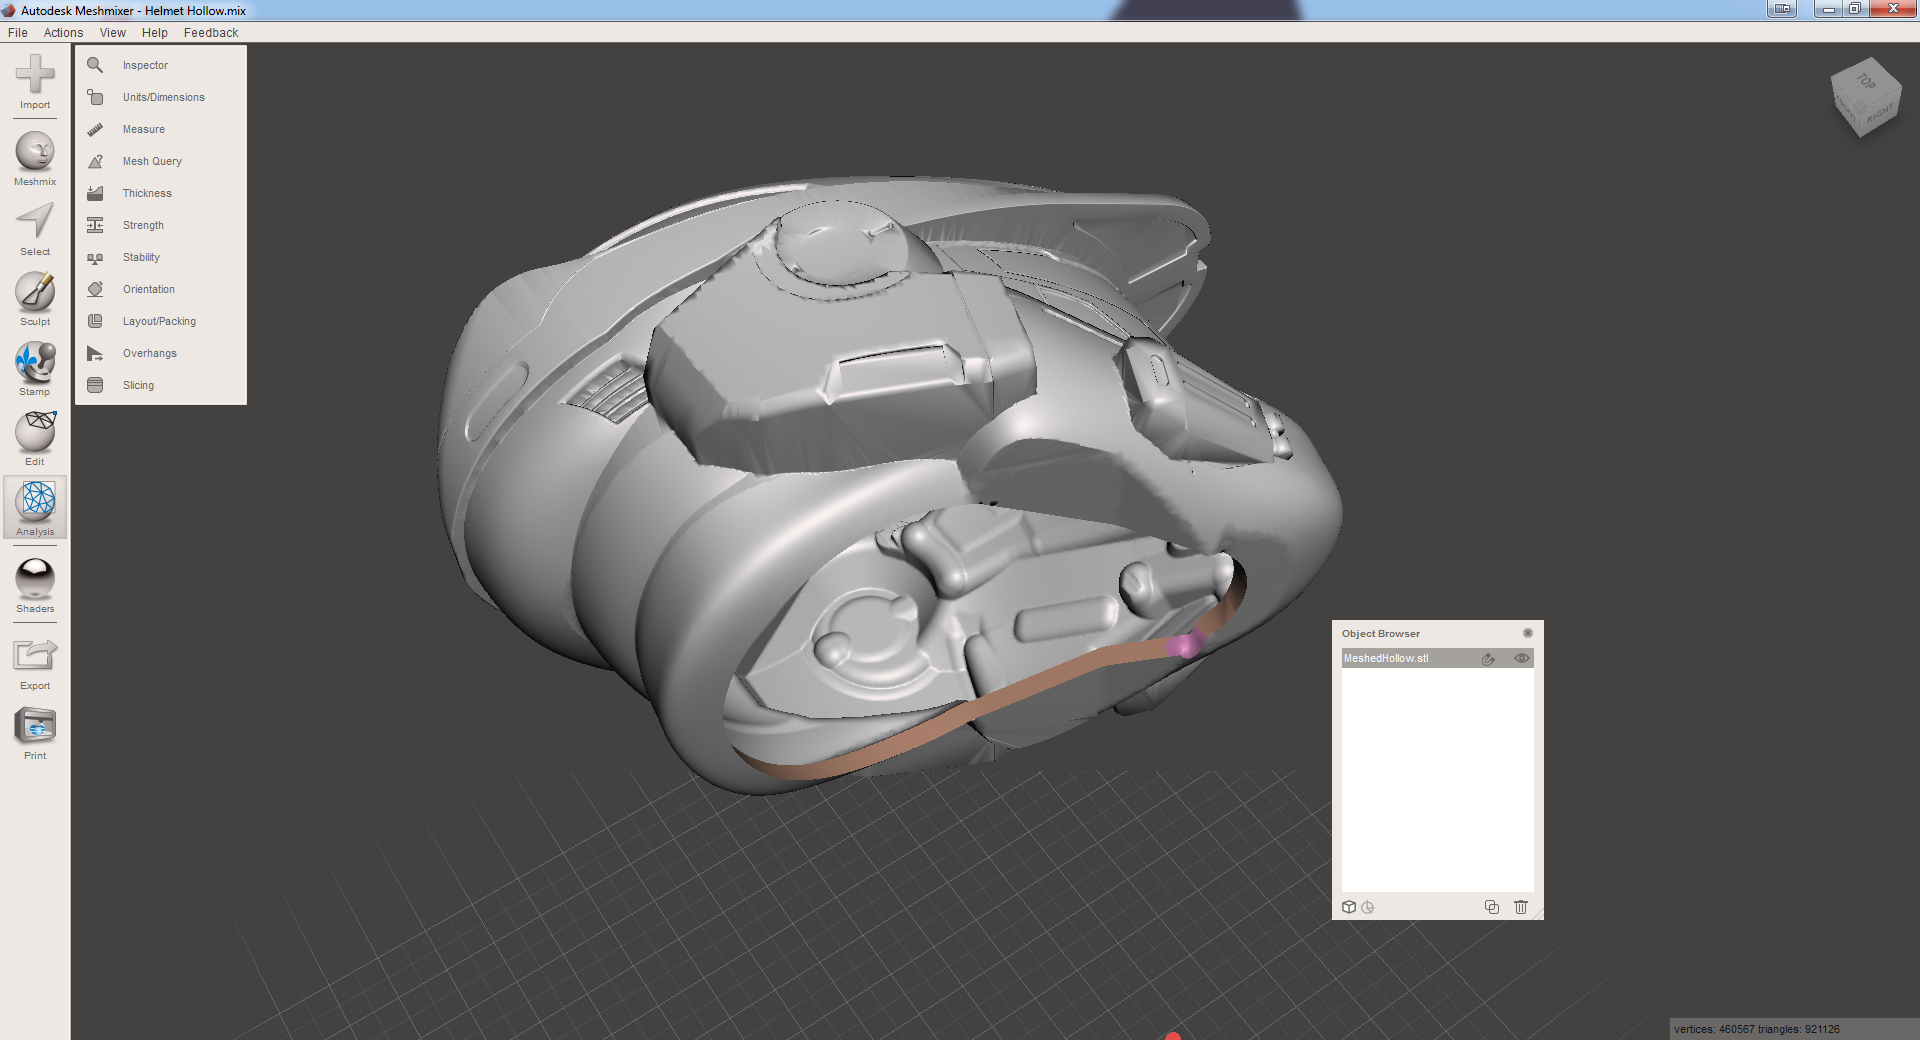
Task: Open the Edit tools panel
Action: pos(35,437)
